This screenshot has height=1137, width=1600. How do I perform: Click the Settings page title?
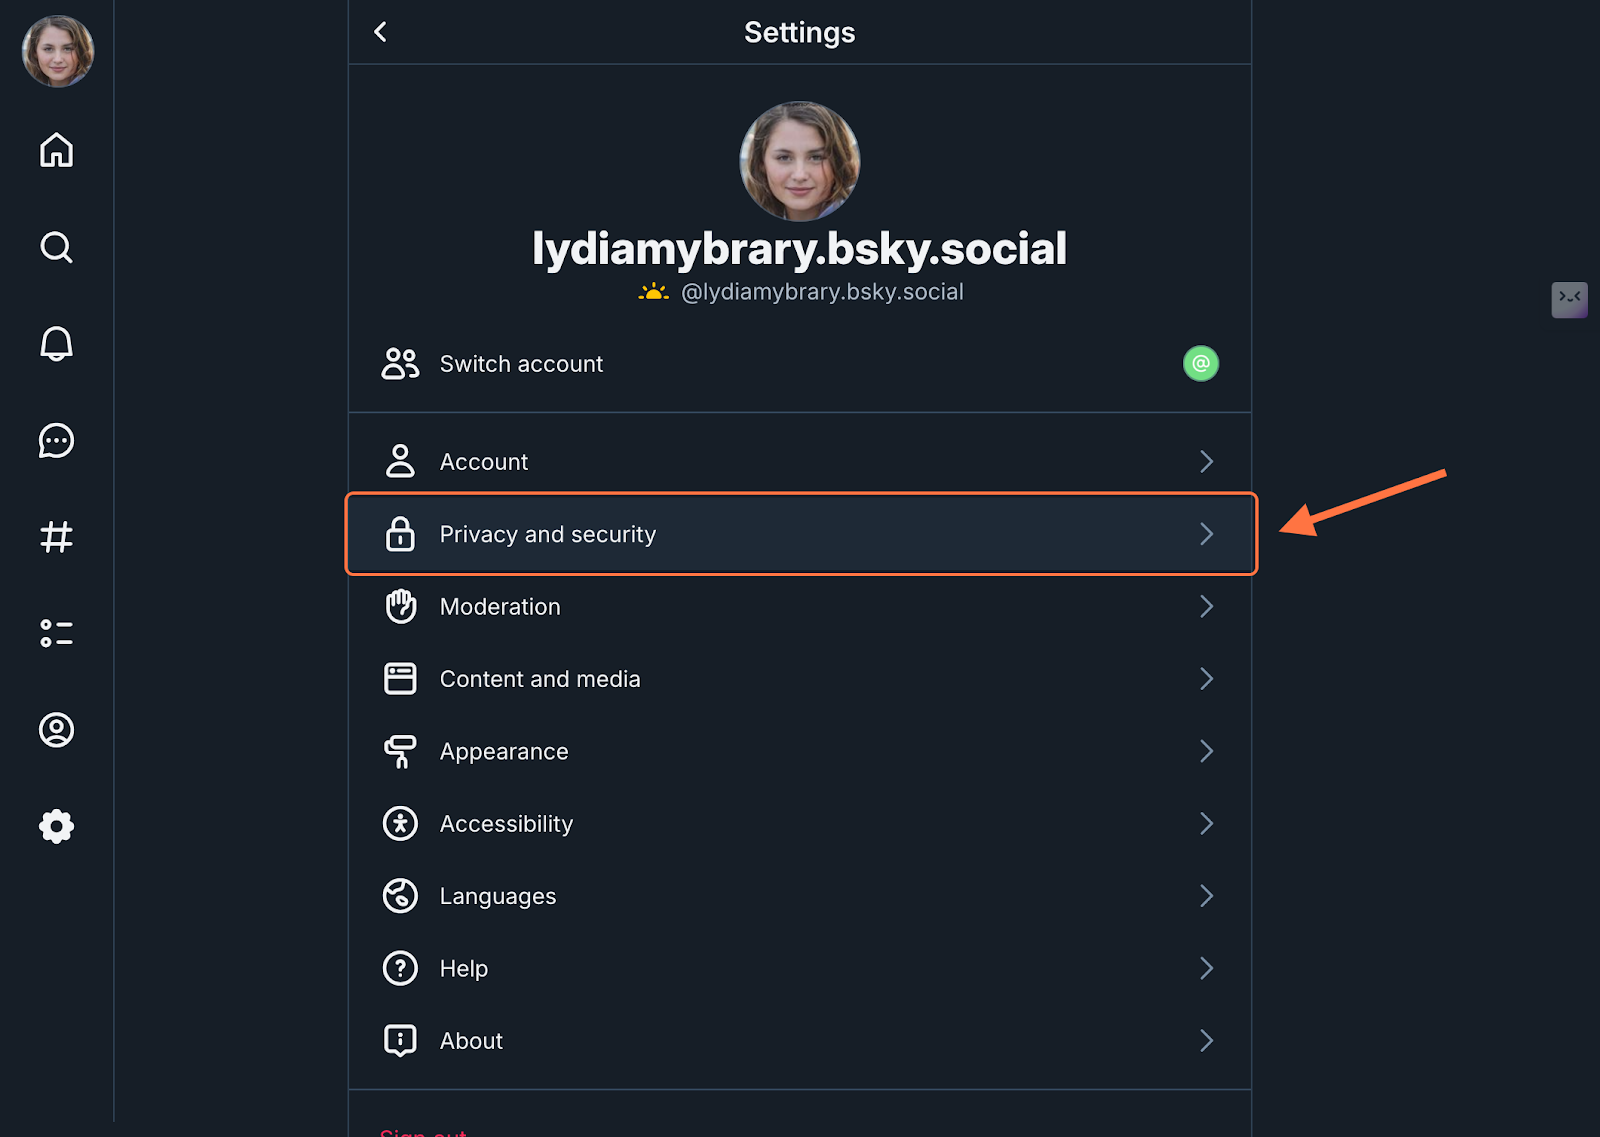point(800,33)
